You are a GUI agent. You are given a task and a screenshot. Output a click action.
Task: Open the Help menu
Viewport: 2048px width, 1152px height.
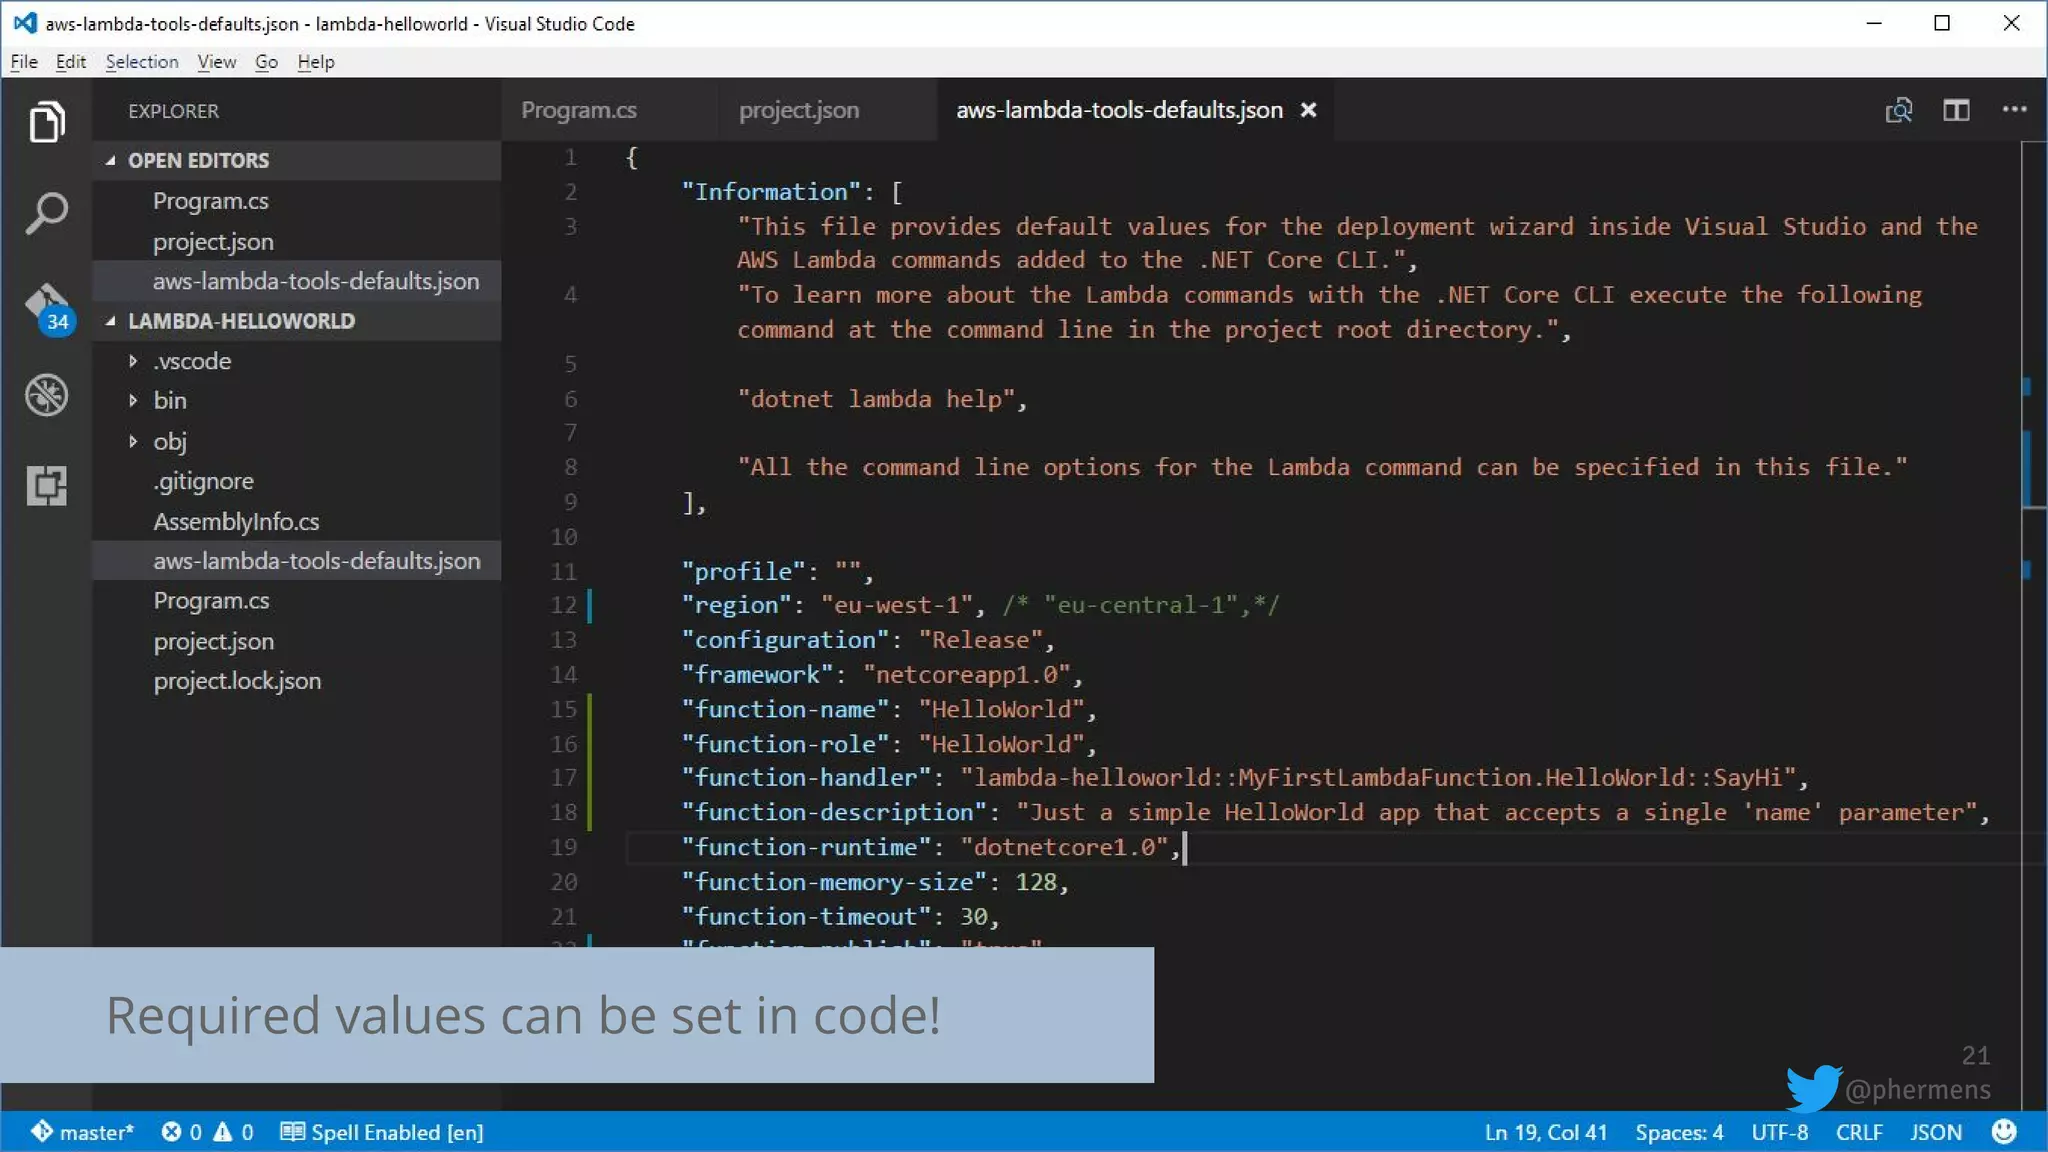point(316,62)
